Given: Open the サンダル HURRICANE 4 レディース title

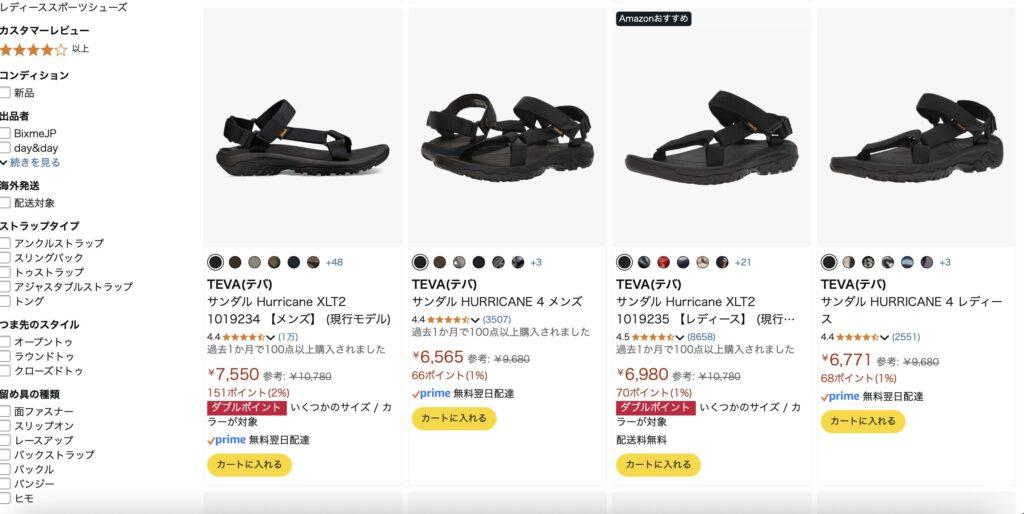Looking at the screenshot, I should (x=912, y=310).
